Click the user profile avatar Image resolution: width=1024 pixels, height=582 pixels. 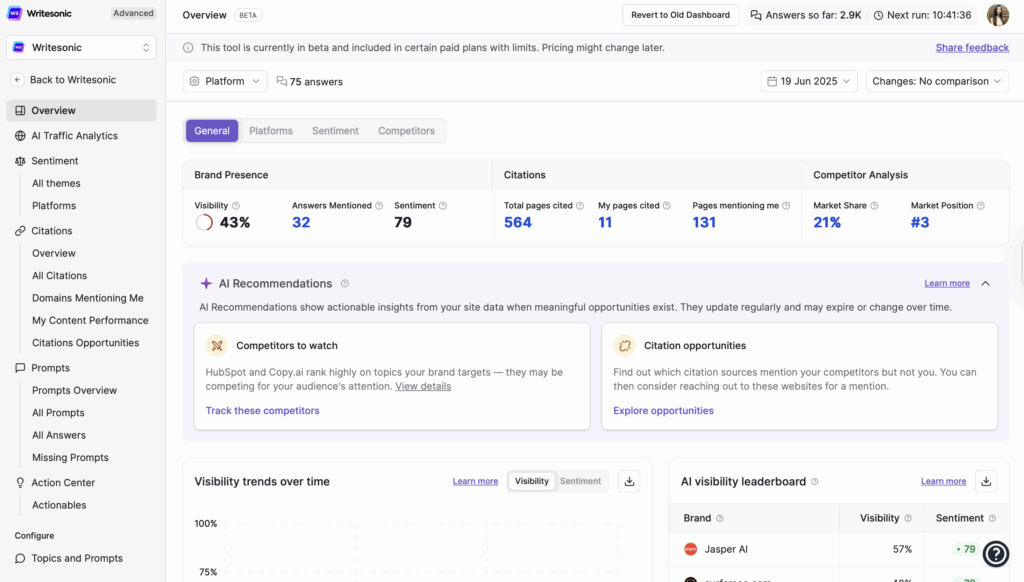point(997,15)
